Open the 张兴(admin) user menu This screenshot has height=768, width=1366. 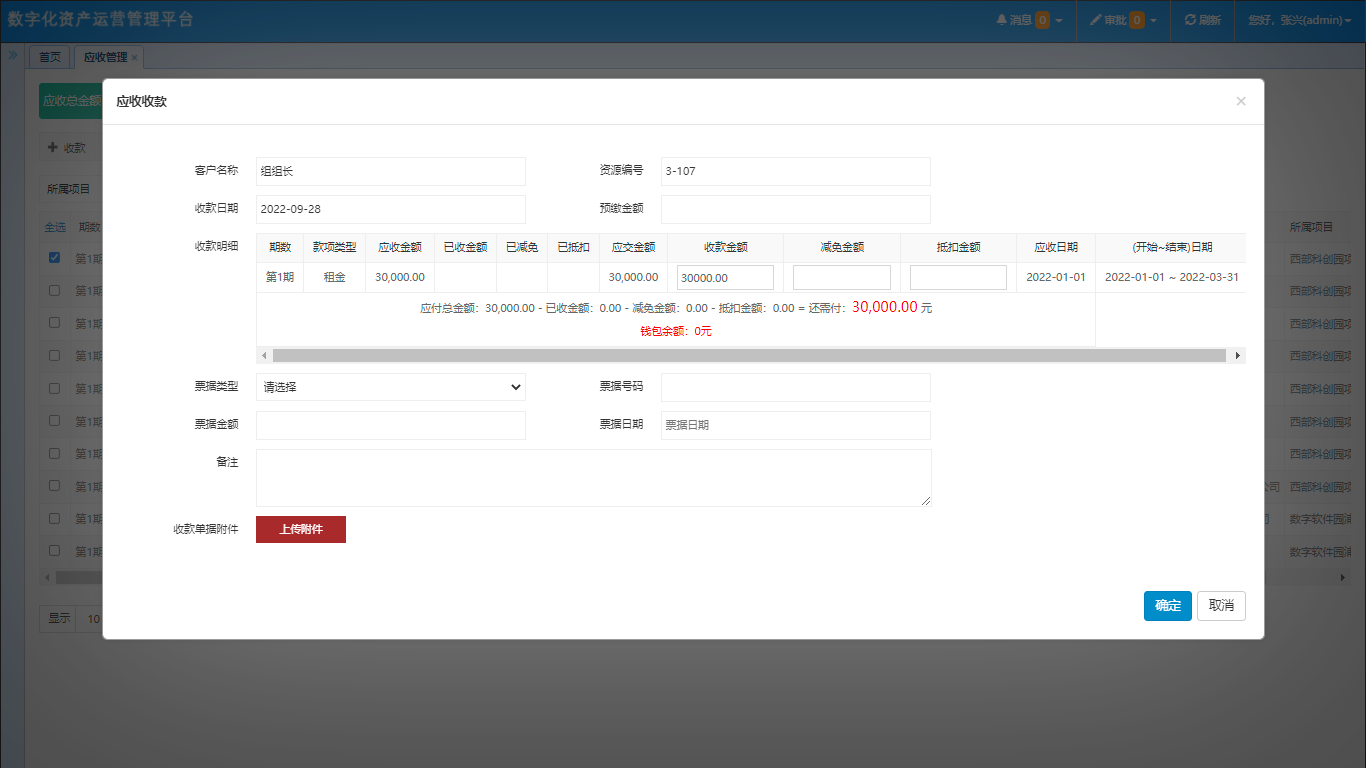point(1301,20)
